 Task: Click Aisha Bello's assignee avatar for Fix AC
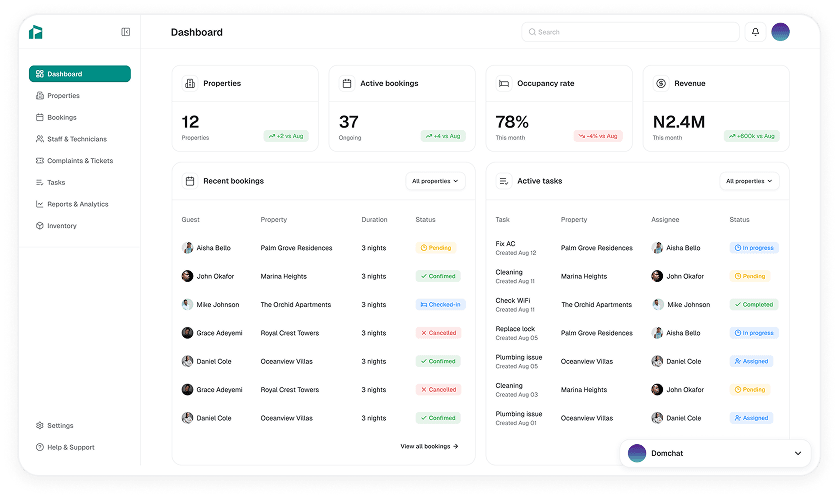click(x=657, y=248)
